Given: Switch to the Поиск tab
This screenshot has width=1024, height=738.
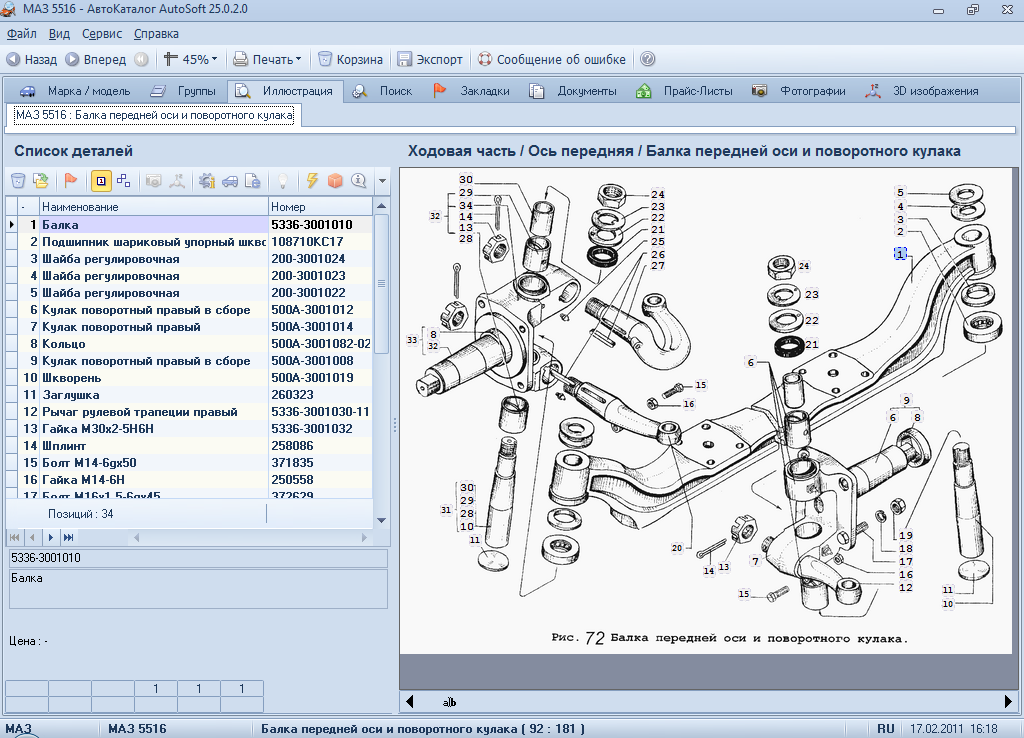Looking at the screenshot, I should click(x=395, y=91).
